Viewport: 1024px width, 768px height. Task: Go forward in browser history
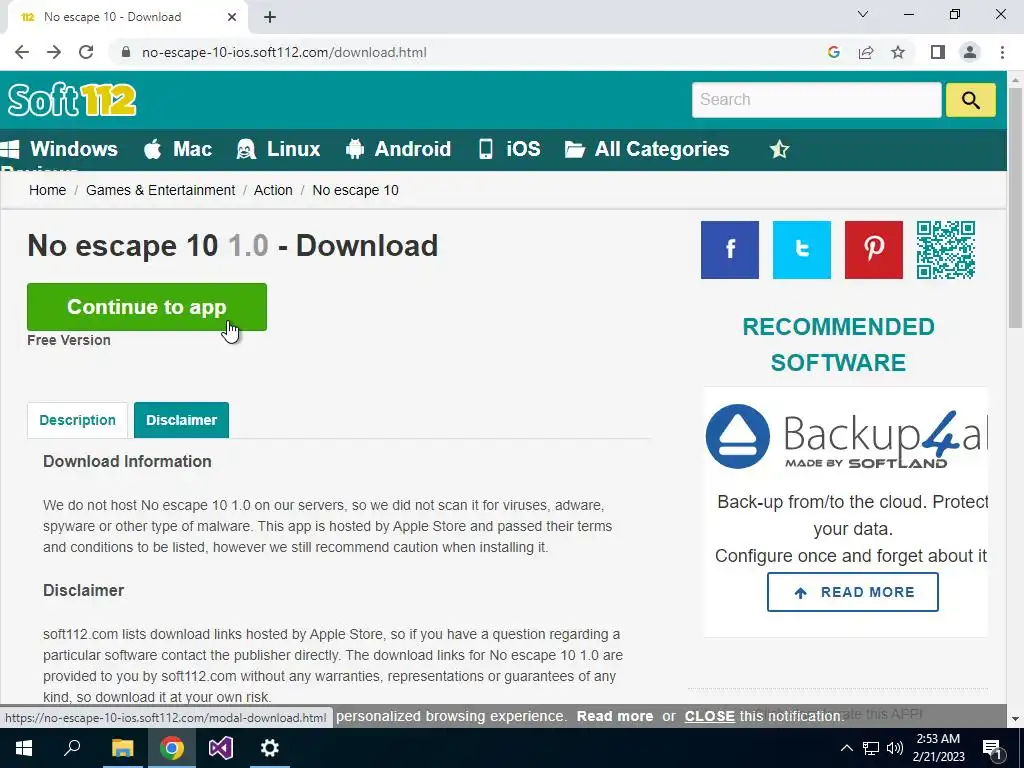[54, 52]
